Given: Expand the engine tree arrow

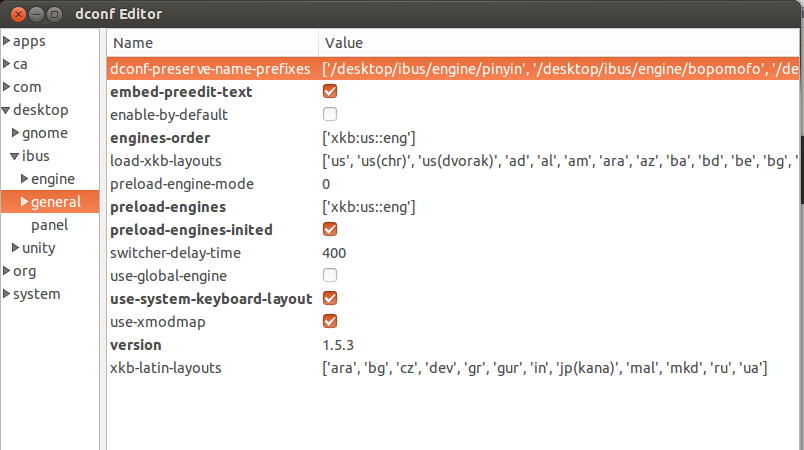Looking at the screenshot, I should click(x=24, y=178).
